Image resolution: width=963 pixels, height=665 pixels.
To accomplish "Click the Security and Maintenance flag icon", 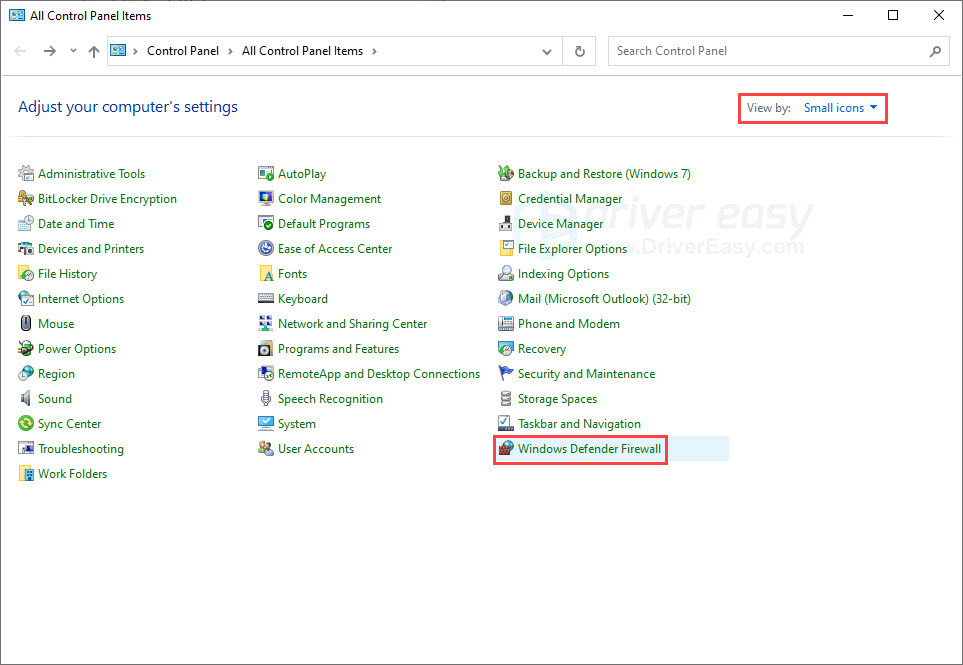I will [505, 373].
